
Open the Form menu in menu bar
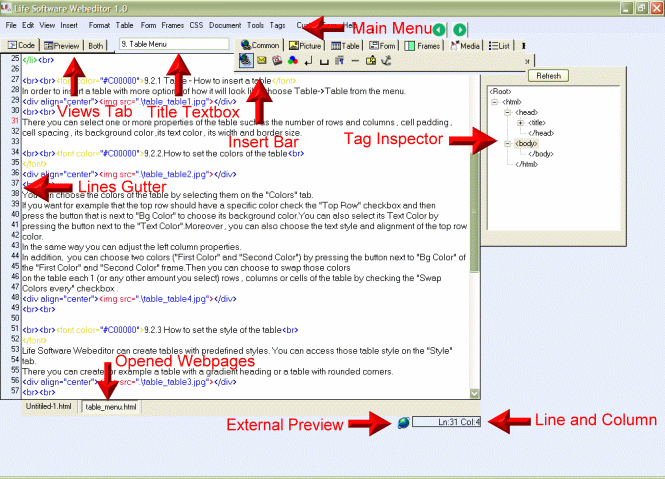pos(148,25)
